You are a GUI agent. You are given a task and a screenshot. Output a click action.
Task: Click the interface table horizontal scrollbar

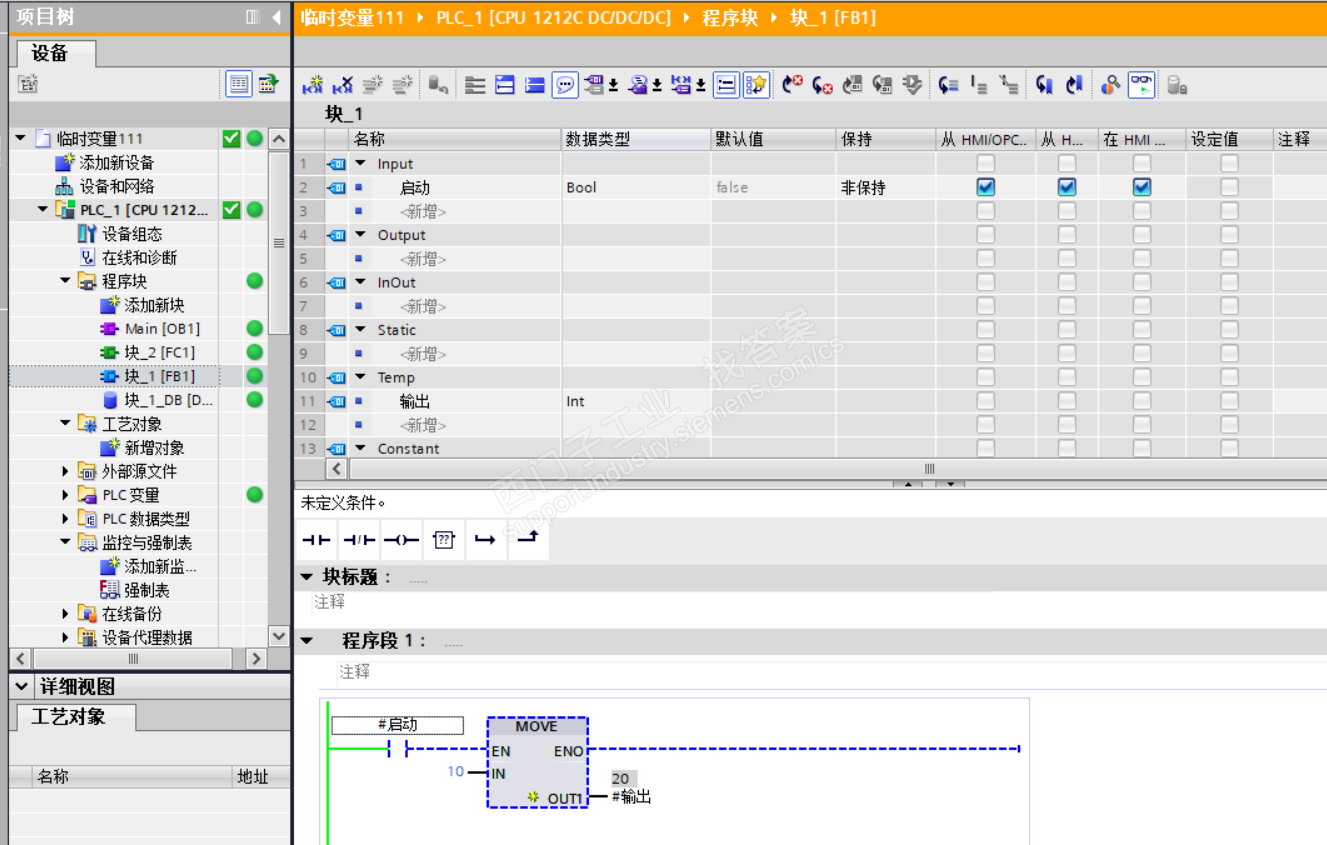pyautogui.click(x=930, y=468)
